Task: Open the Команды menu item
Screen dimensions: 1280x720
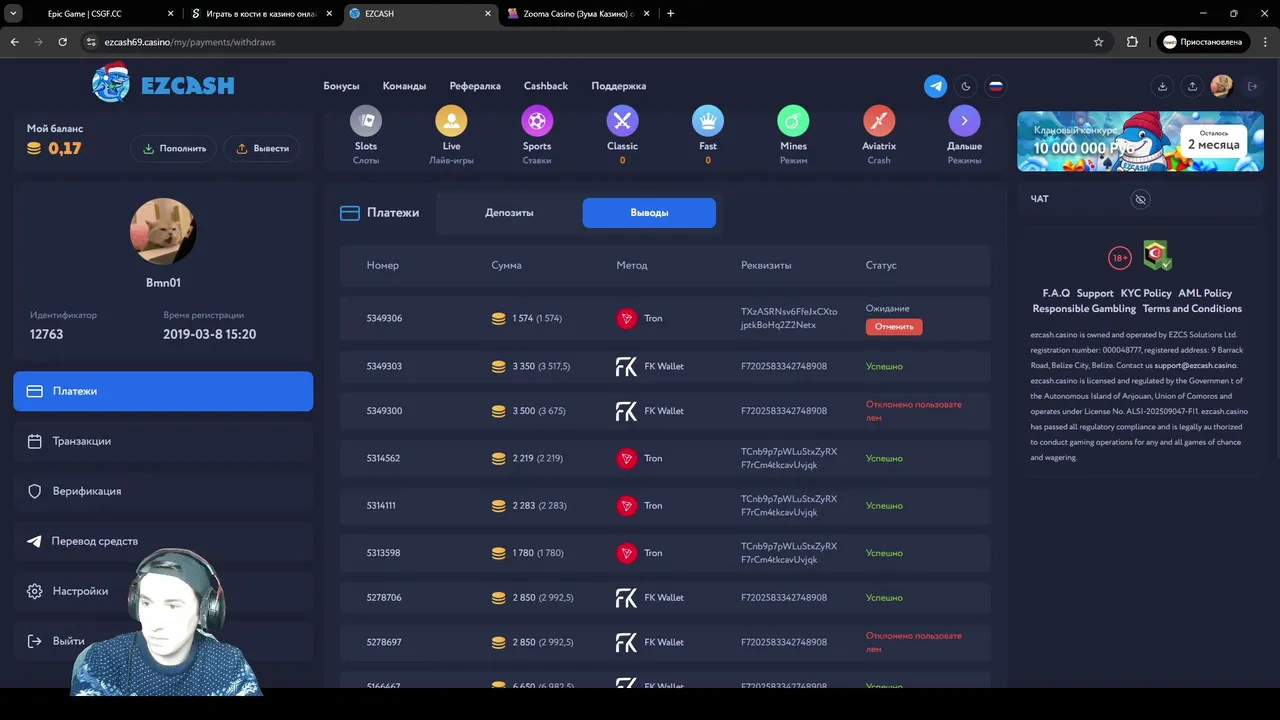Action: (404, 86)
